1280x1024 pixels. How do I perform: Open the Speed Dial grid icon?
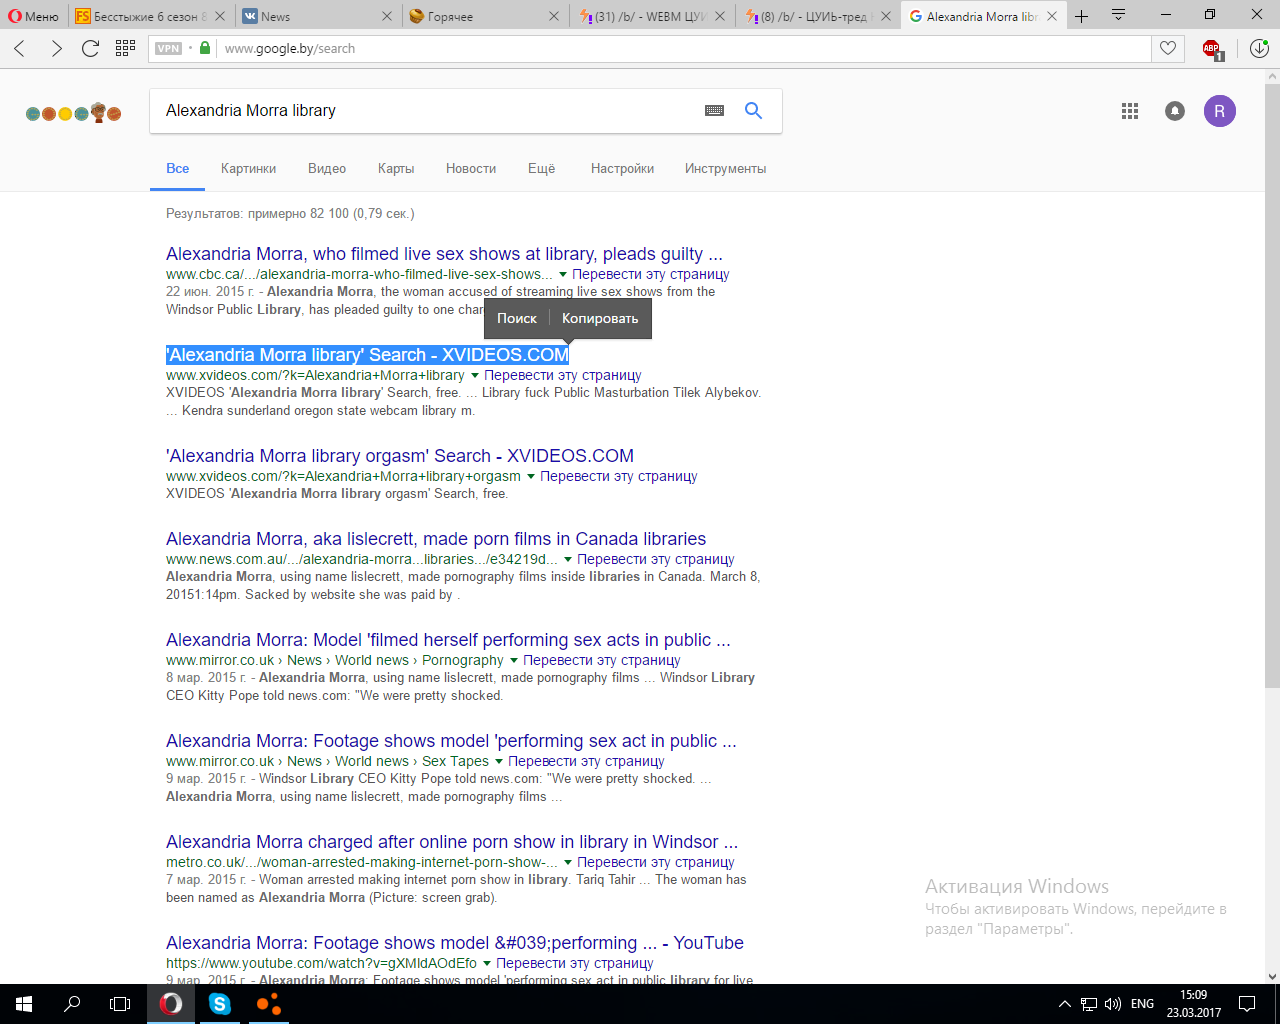(125, 48)
